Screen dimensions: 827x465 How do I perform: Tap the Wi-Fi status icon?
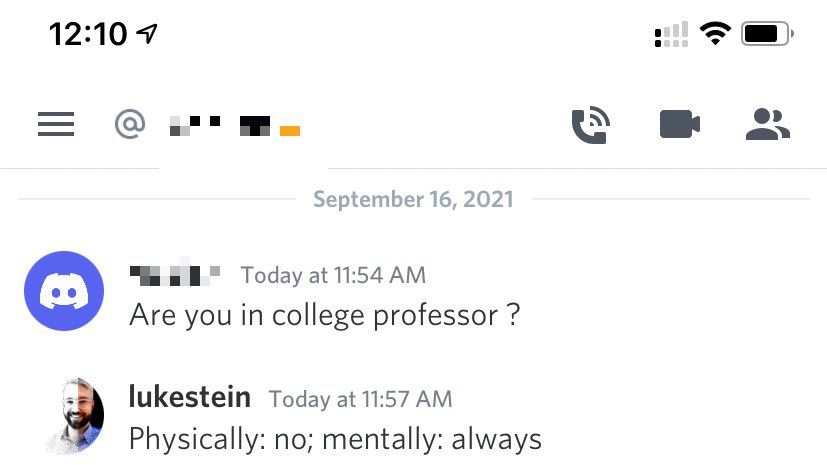point(715,34)
